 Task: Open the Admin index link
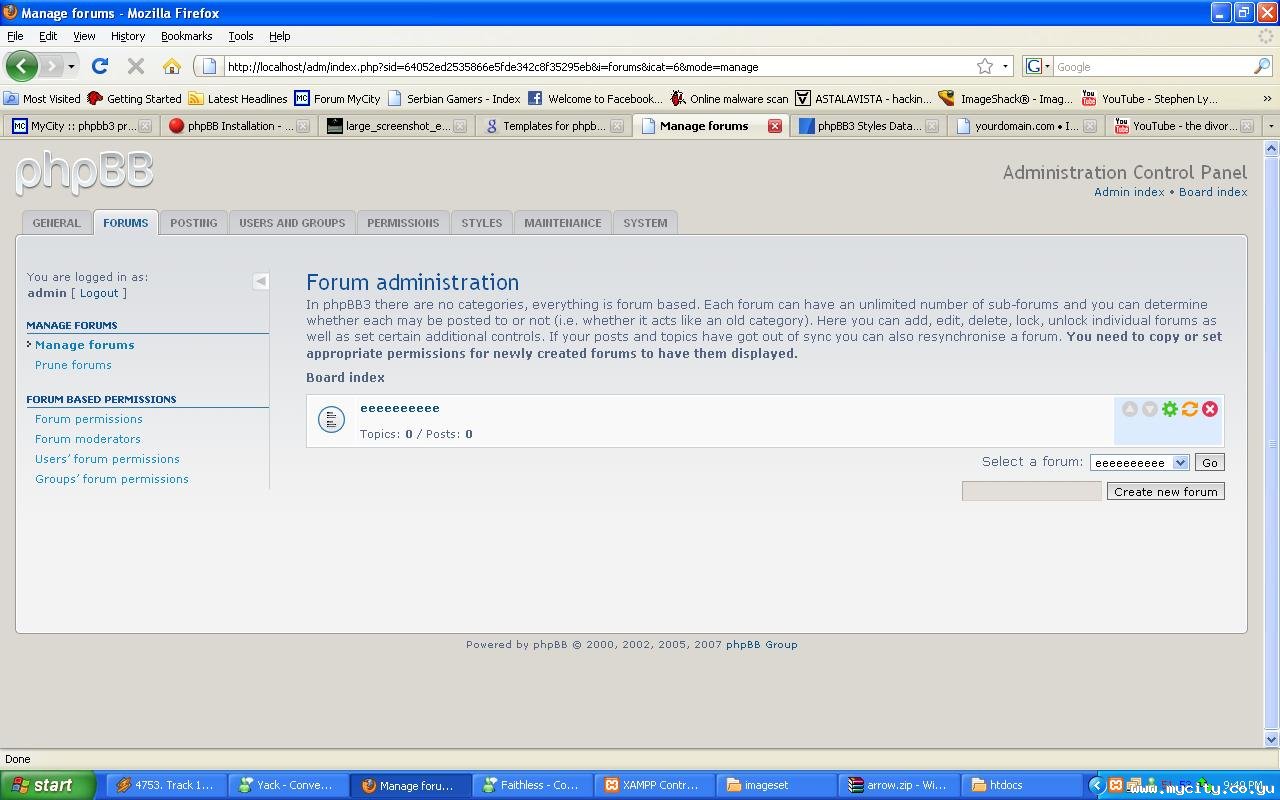click(x=1129, y=192)
